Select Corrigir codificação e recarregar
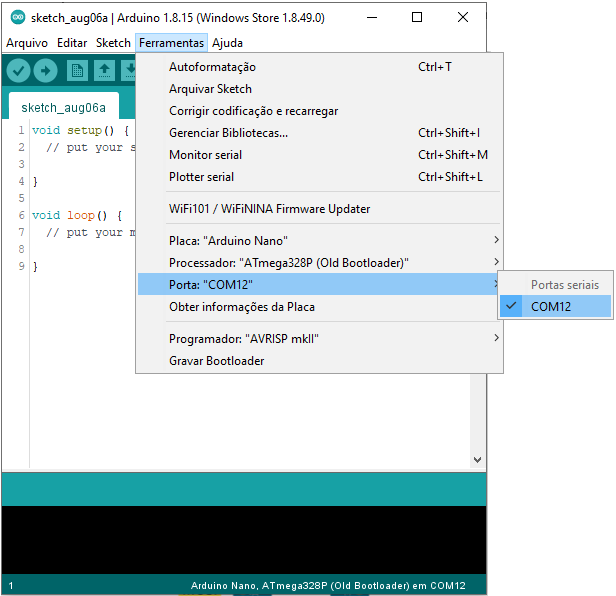Viewport: 616px width, 596px height. click(x=320, y=111)
